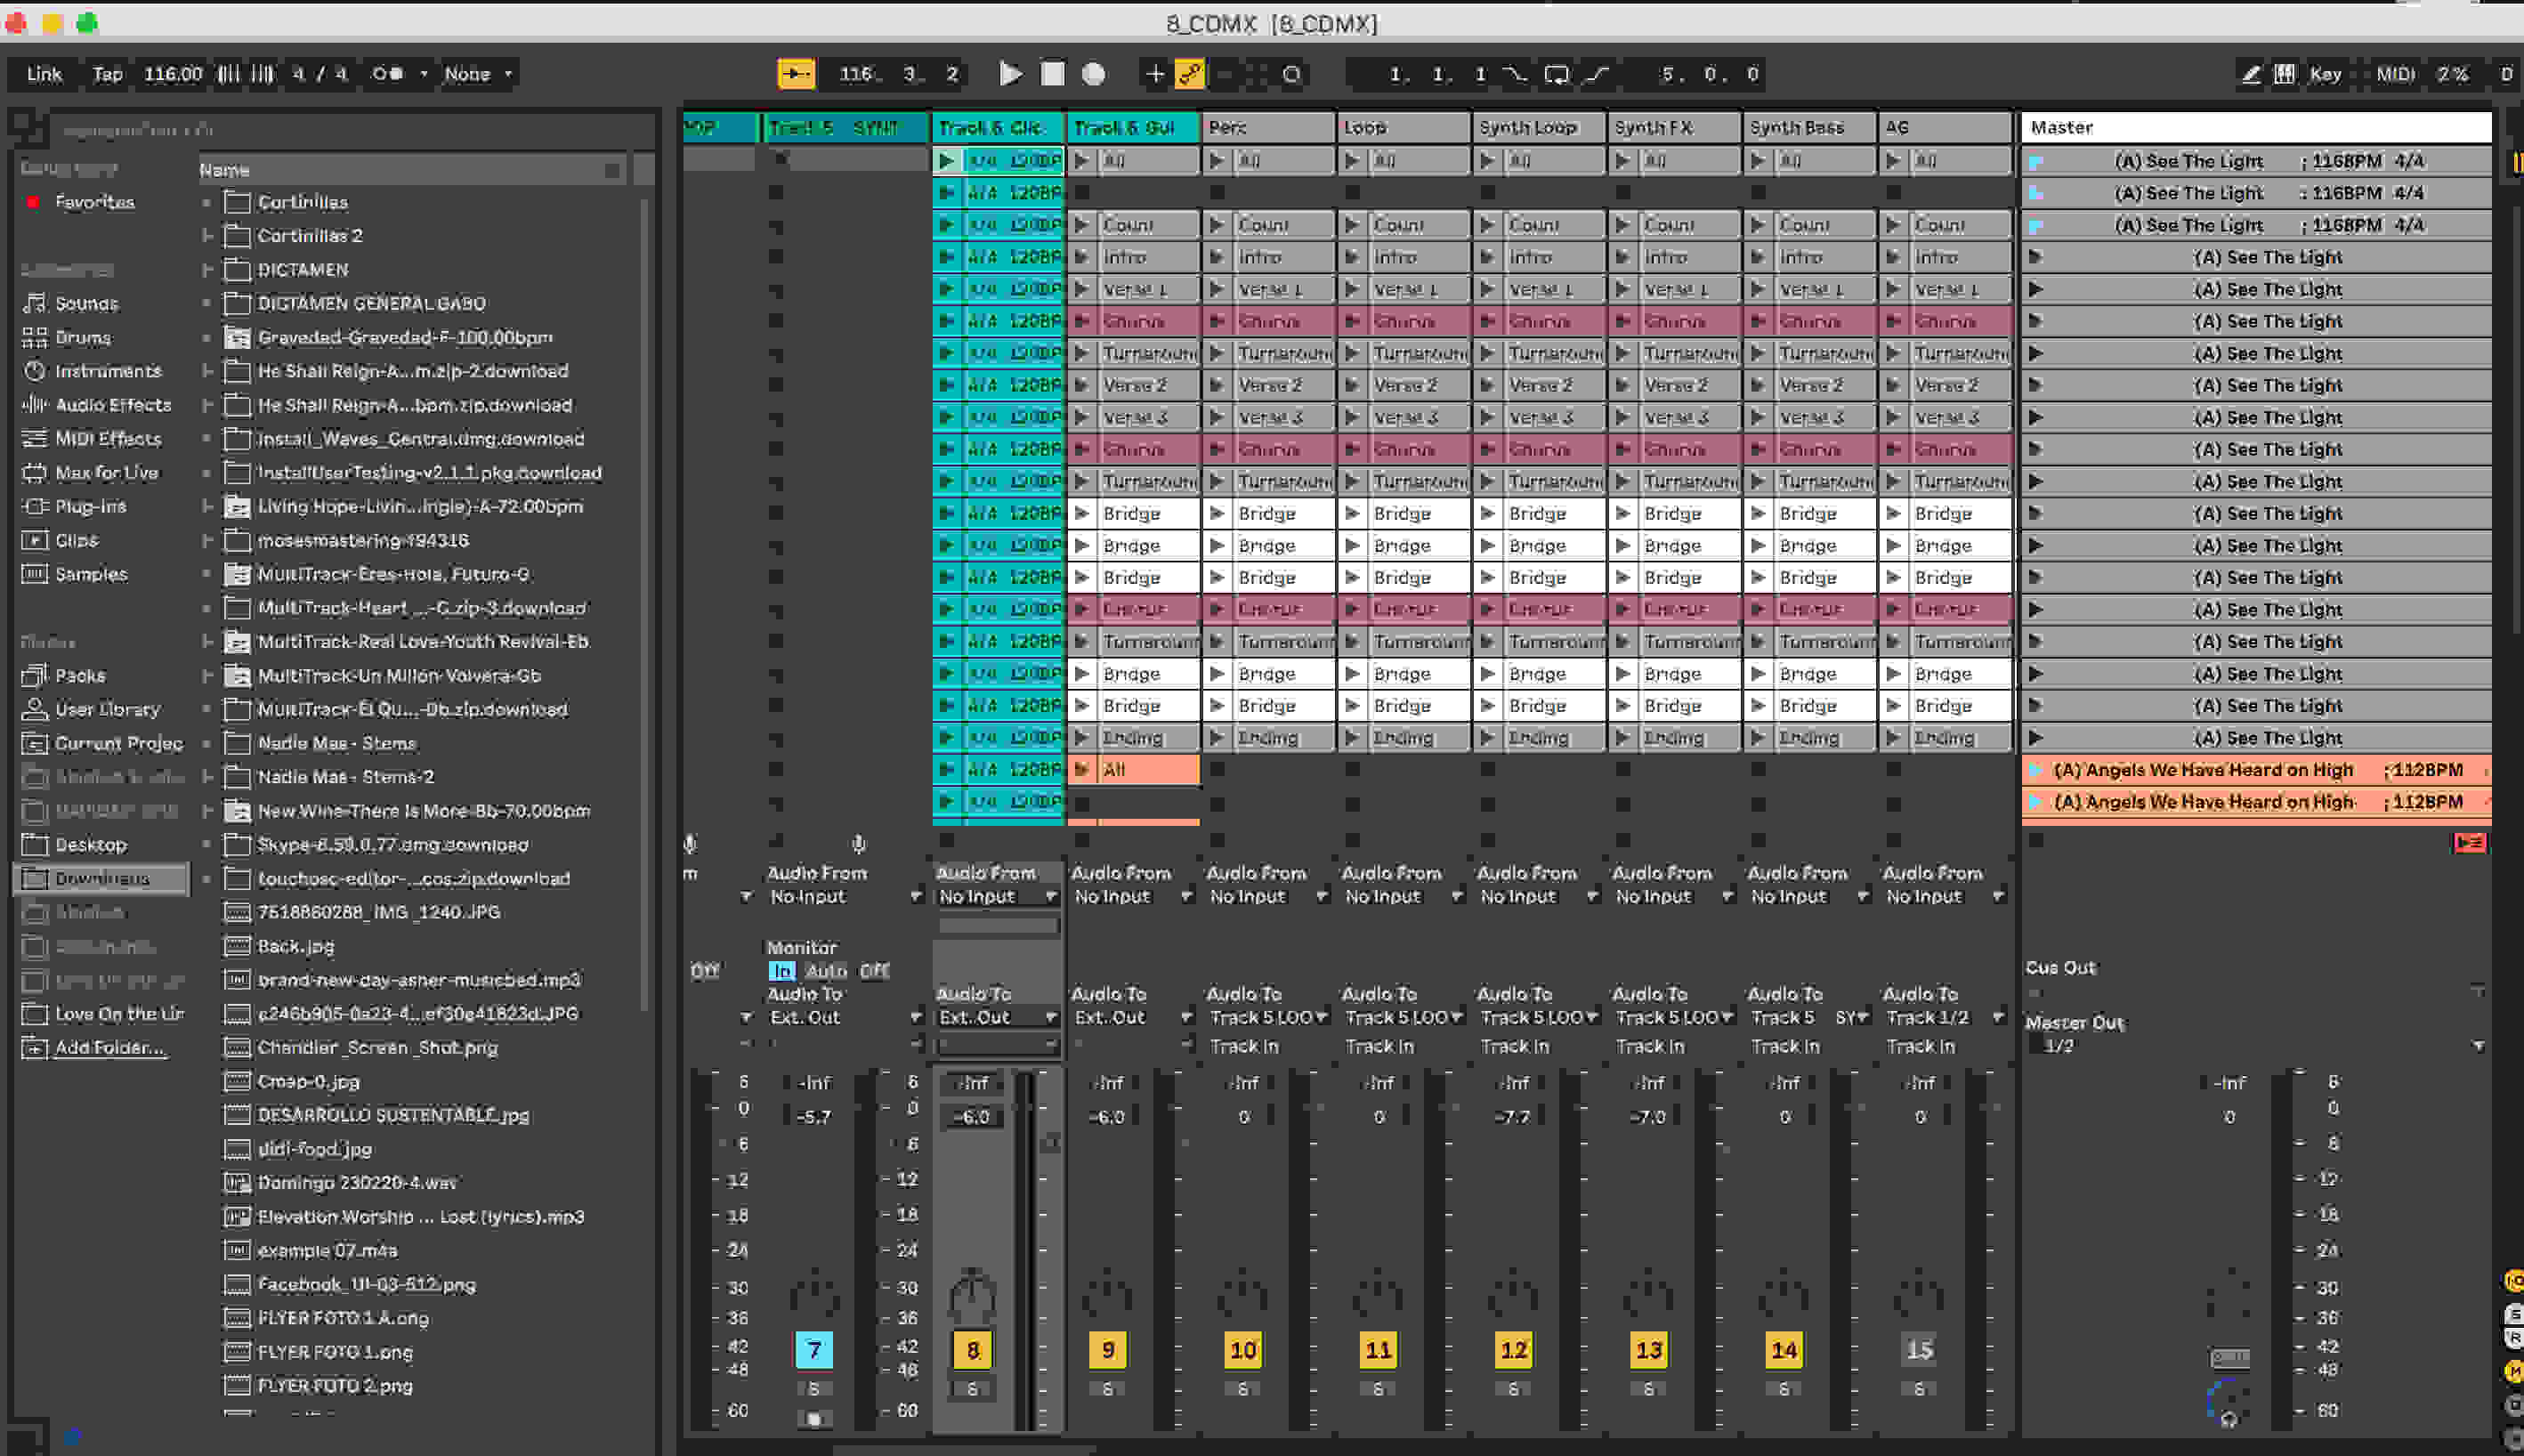This screenshot has width=2524, height=1456.
Task: Click the Arrangement Record button
Action: pos(1094,73)
